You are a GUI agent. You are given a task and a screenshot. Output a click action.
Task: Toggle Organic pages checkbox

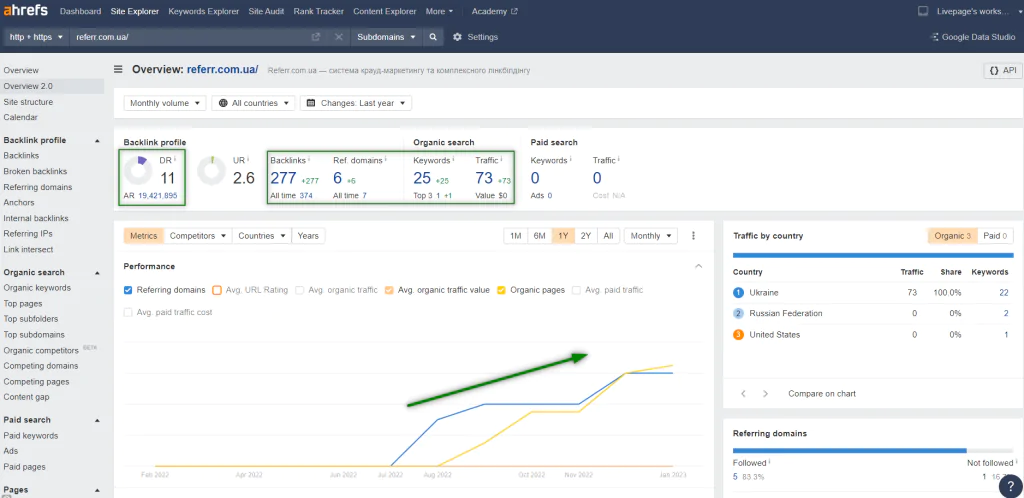pos(502,290)
